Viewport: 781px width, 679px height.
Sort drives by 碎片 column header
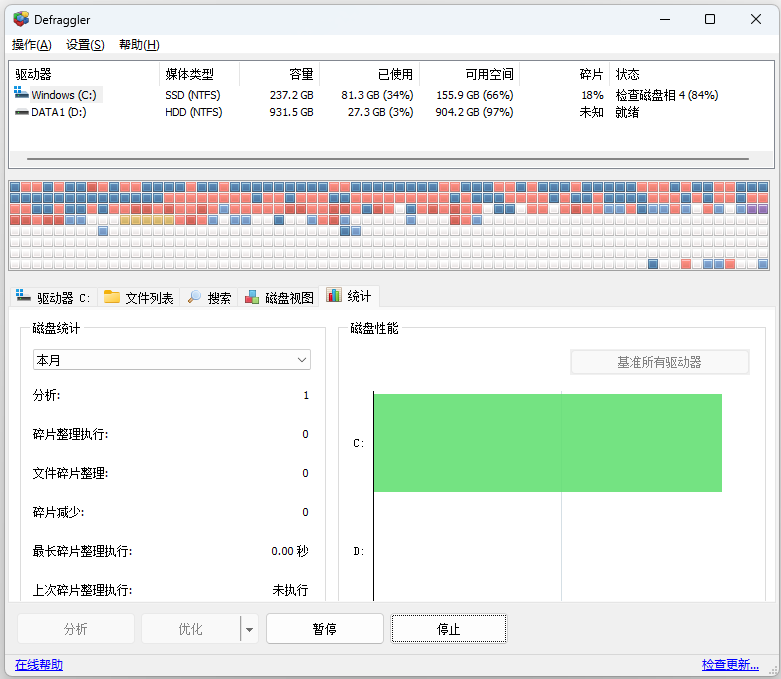tap(591, 75)
